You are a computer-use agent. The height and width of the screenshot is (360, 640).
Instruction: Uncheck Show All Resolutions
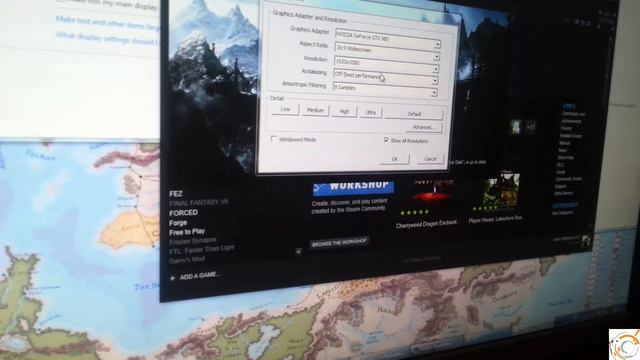pos(386,140)
